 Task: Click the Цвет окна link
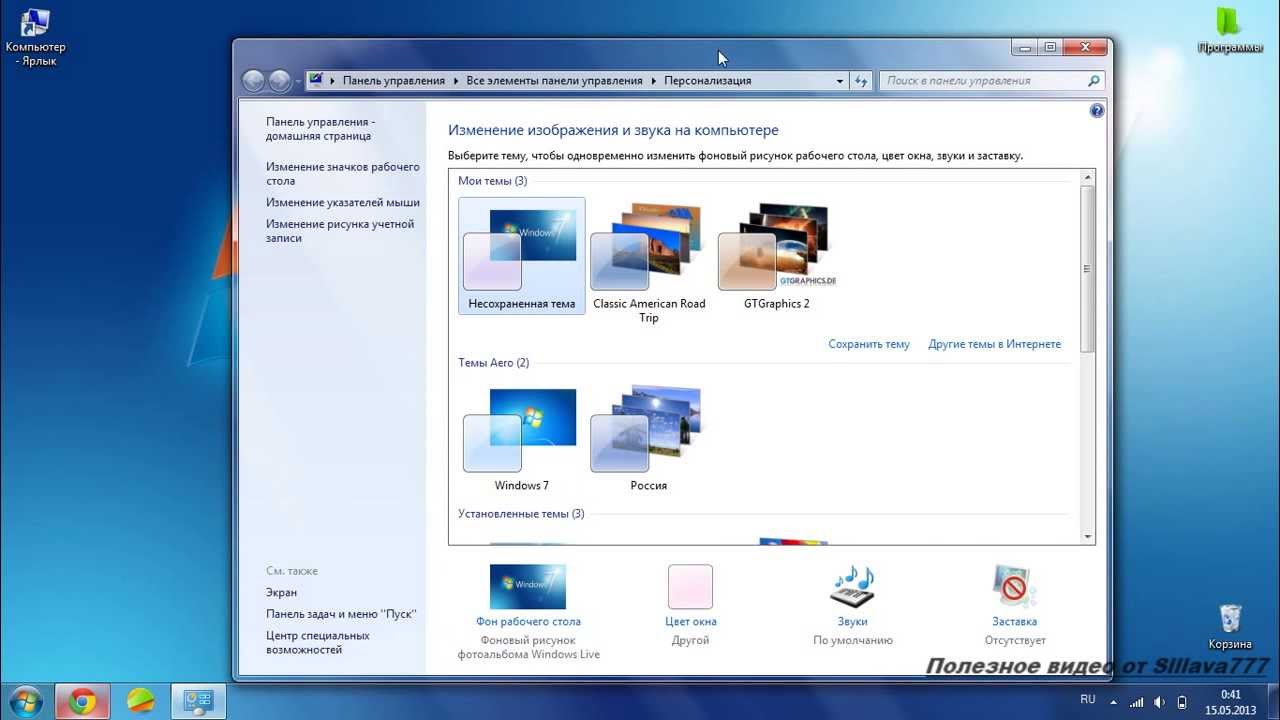tap(690, 621)
